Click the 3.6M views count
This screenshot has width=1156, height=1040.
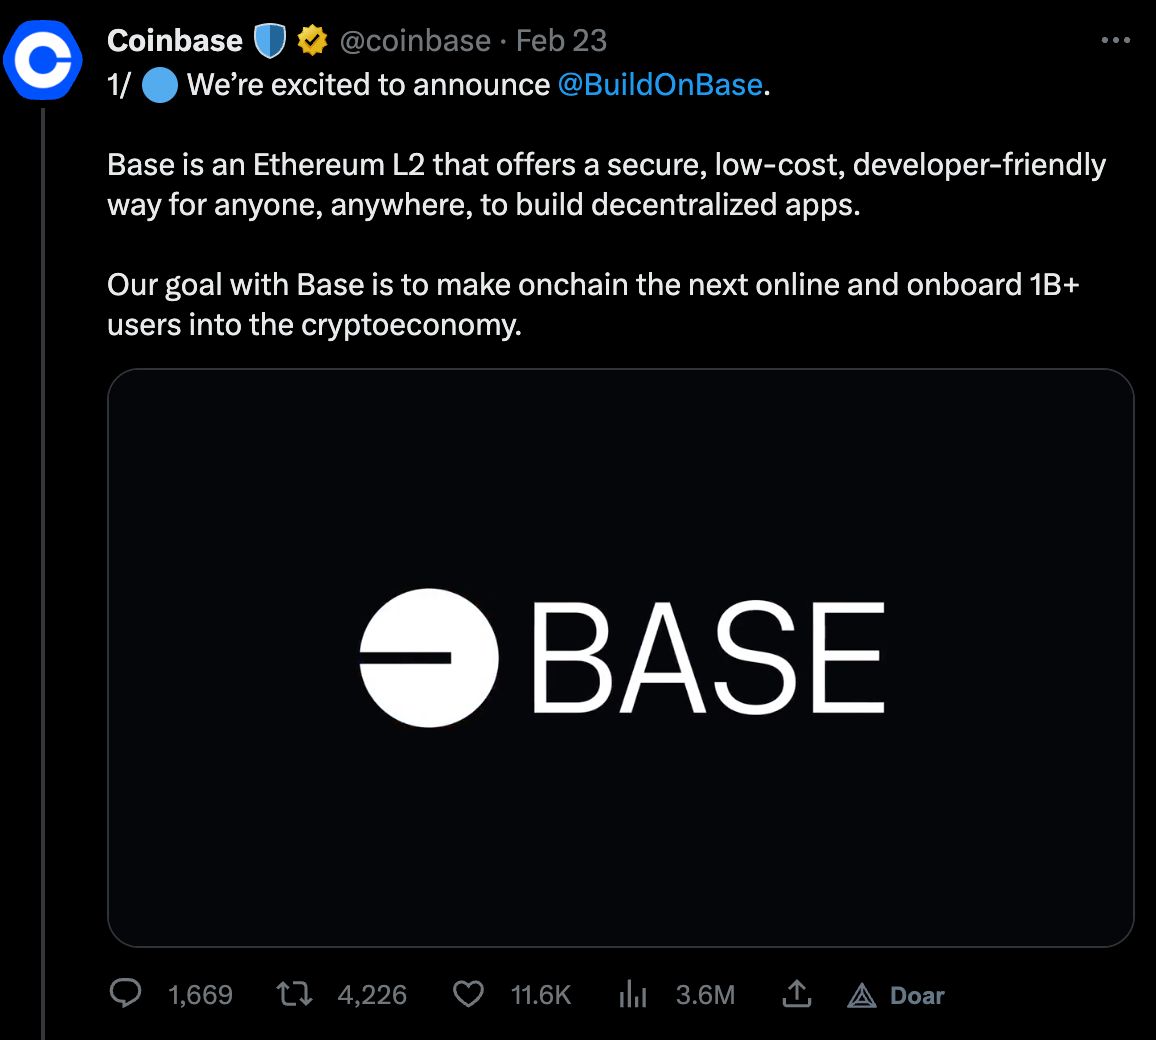706,995
